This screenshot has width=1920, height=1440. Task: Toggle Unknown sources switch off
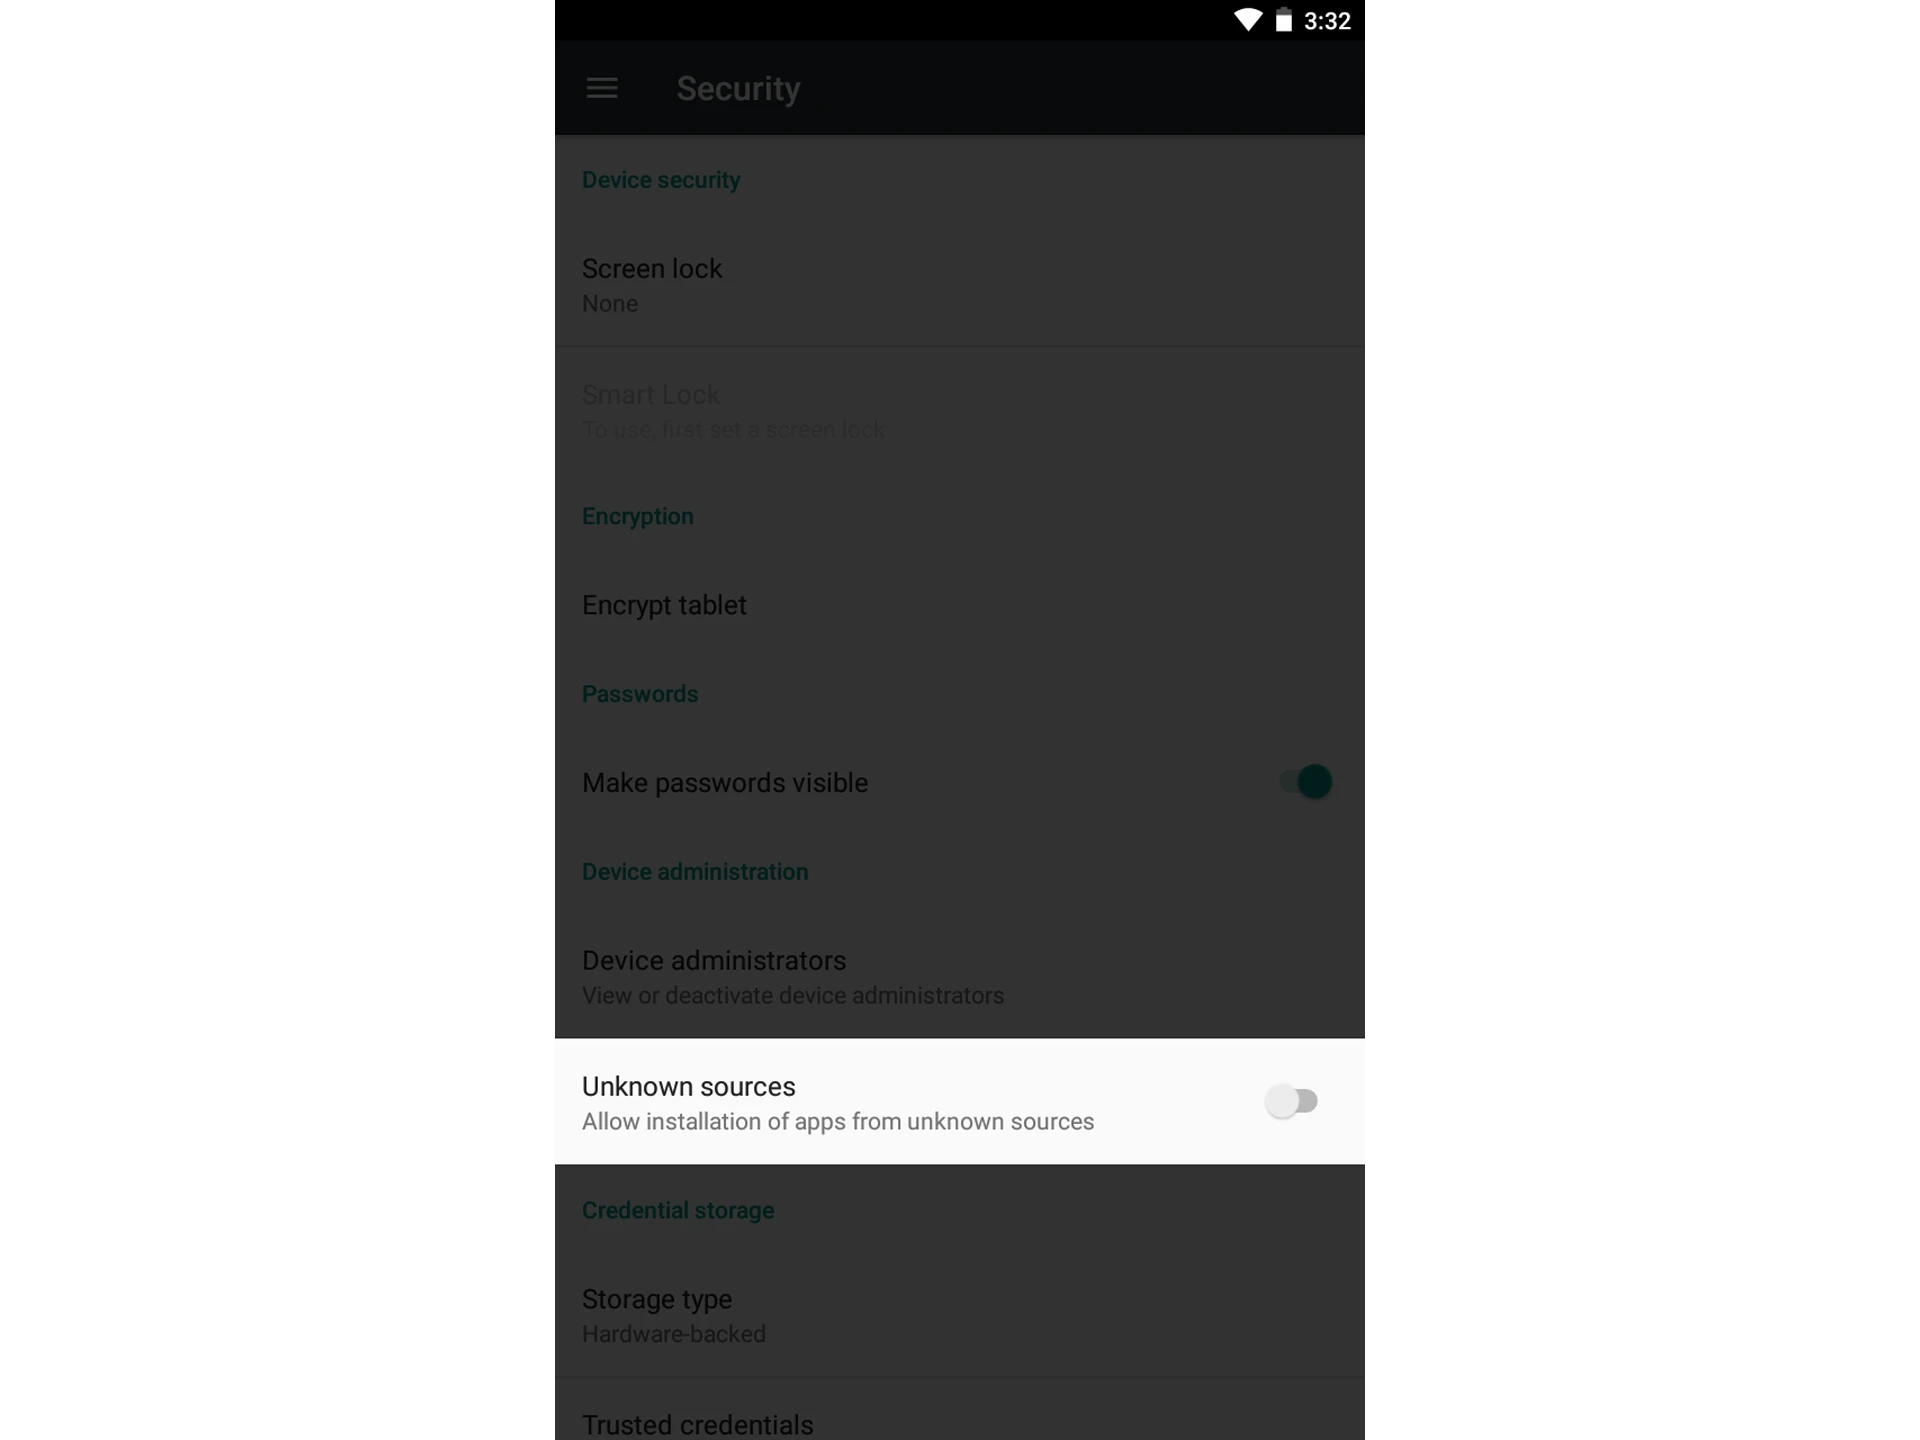coord(1293,1100)
